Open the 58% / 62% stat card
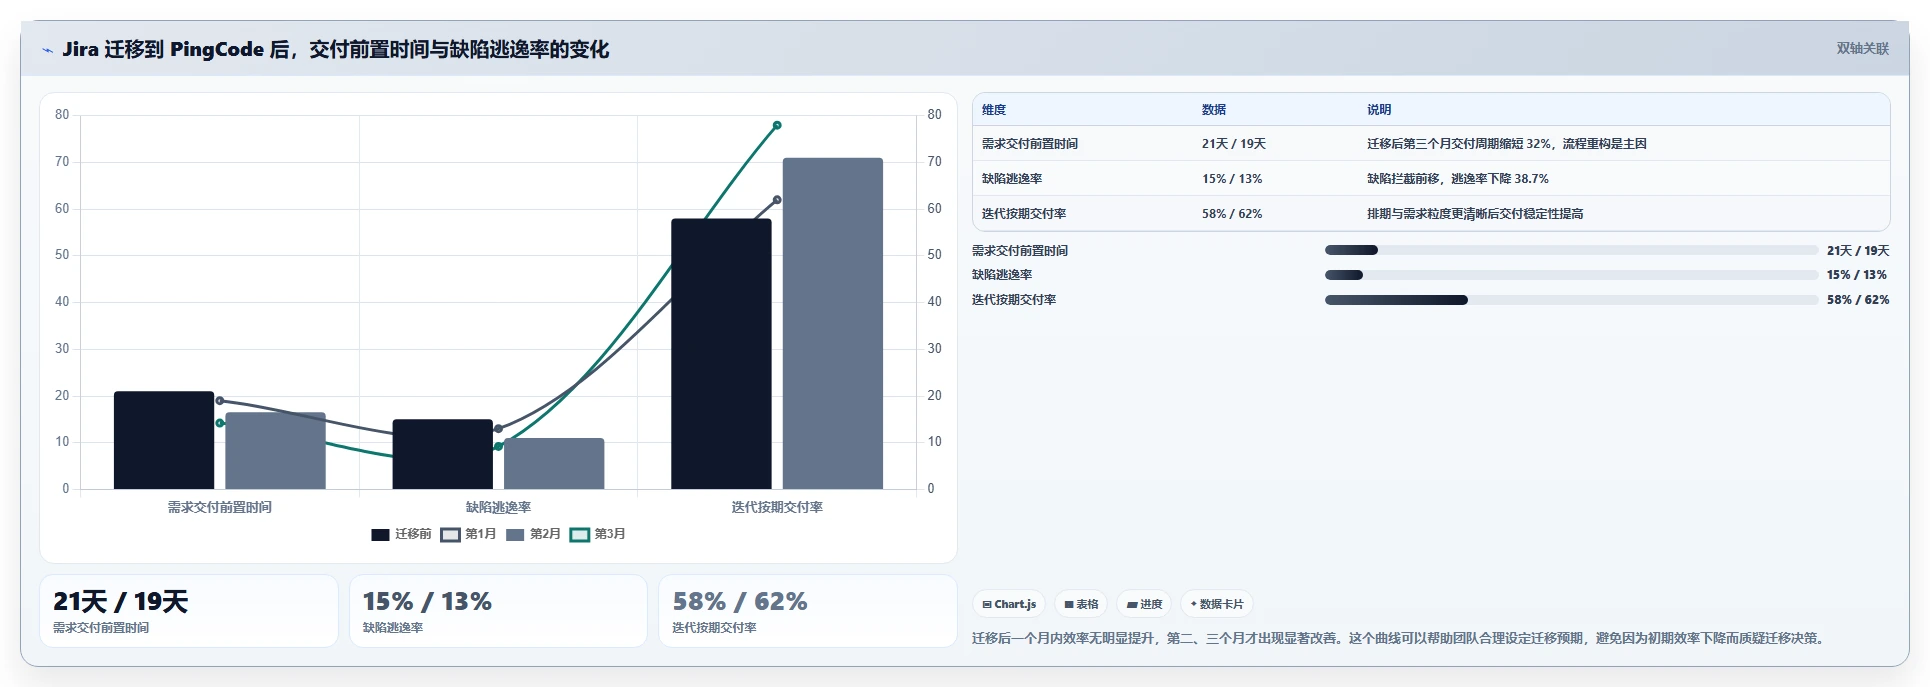The height and width of the screenshot is (687, 1930). tap(808, 611)
